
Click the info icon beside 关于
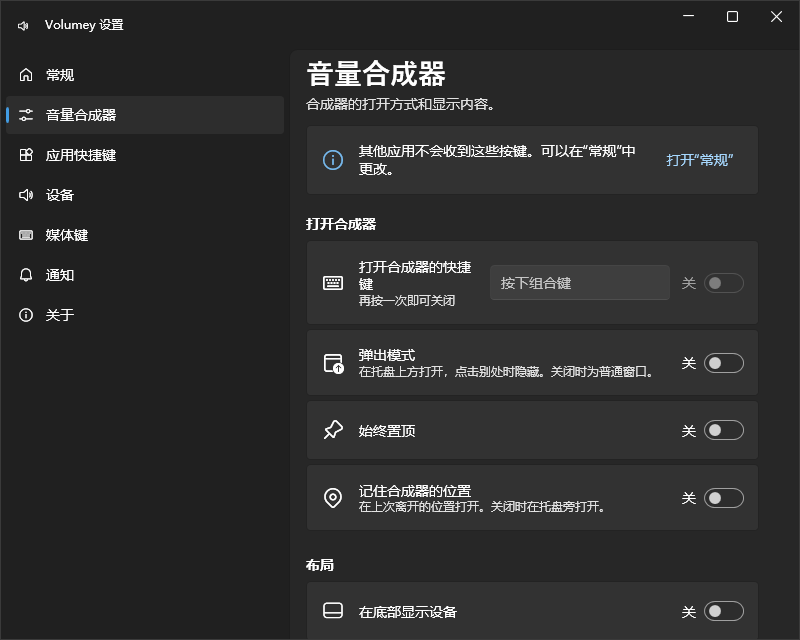[26, 315]
